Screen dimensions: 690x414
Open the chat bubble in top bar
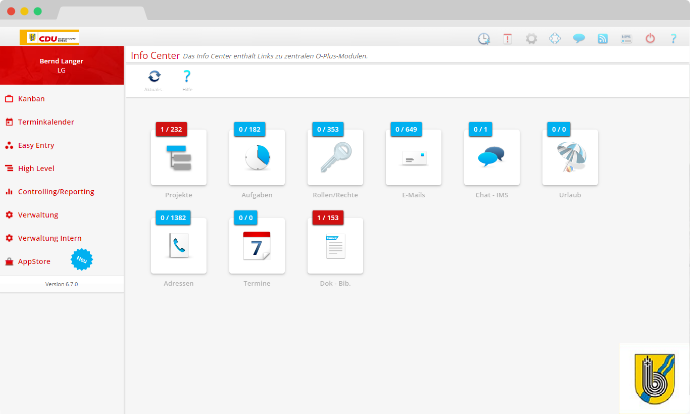pos(579,38)
